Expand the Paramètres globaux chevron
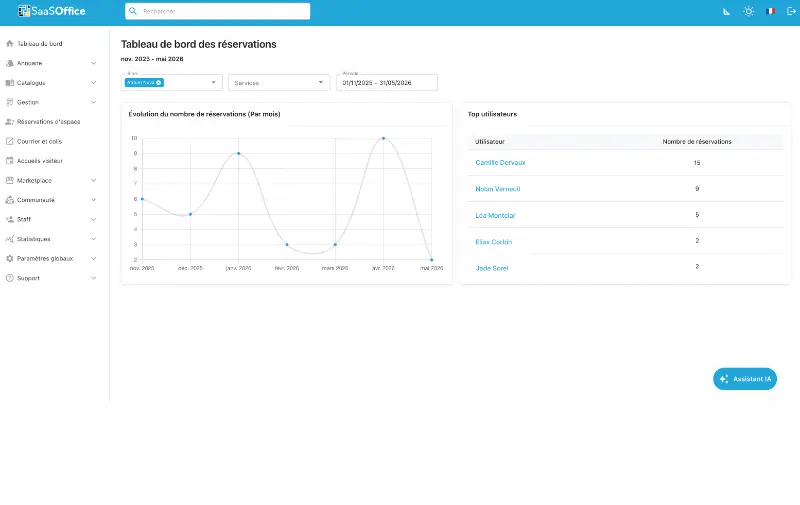 coord(93,259)
